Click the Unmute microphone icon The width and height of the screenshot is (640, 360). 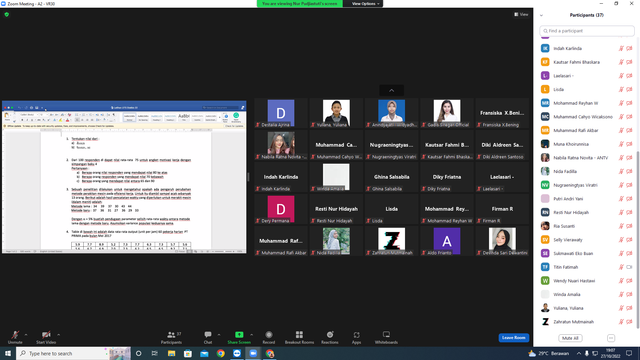(15, 335)
